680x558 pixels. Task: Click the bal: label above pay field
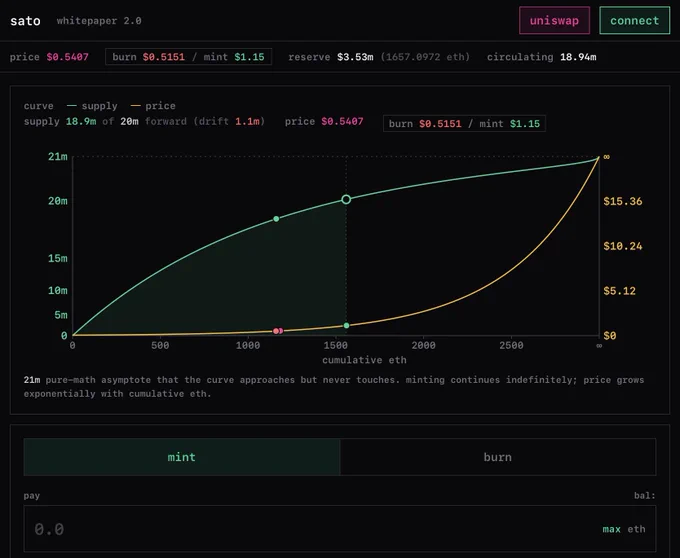[644, 495]
